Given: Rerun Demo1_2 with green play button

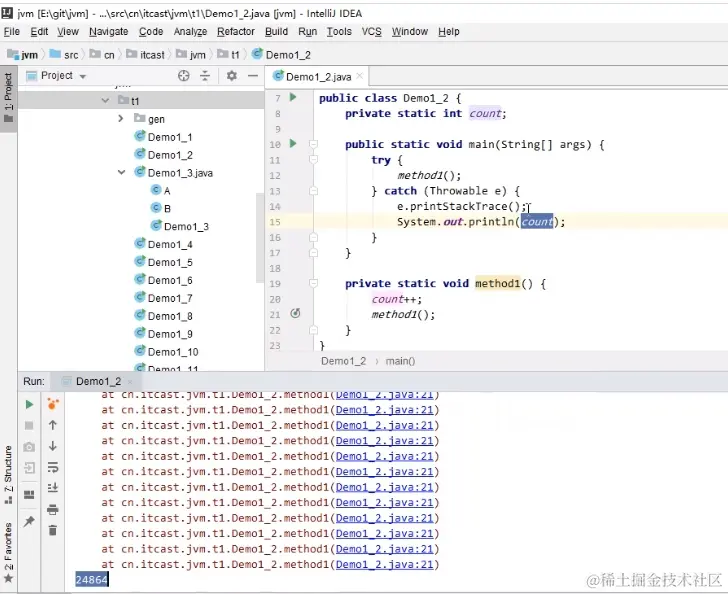Looking at the screenshot, I should [x=29, y=405].
